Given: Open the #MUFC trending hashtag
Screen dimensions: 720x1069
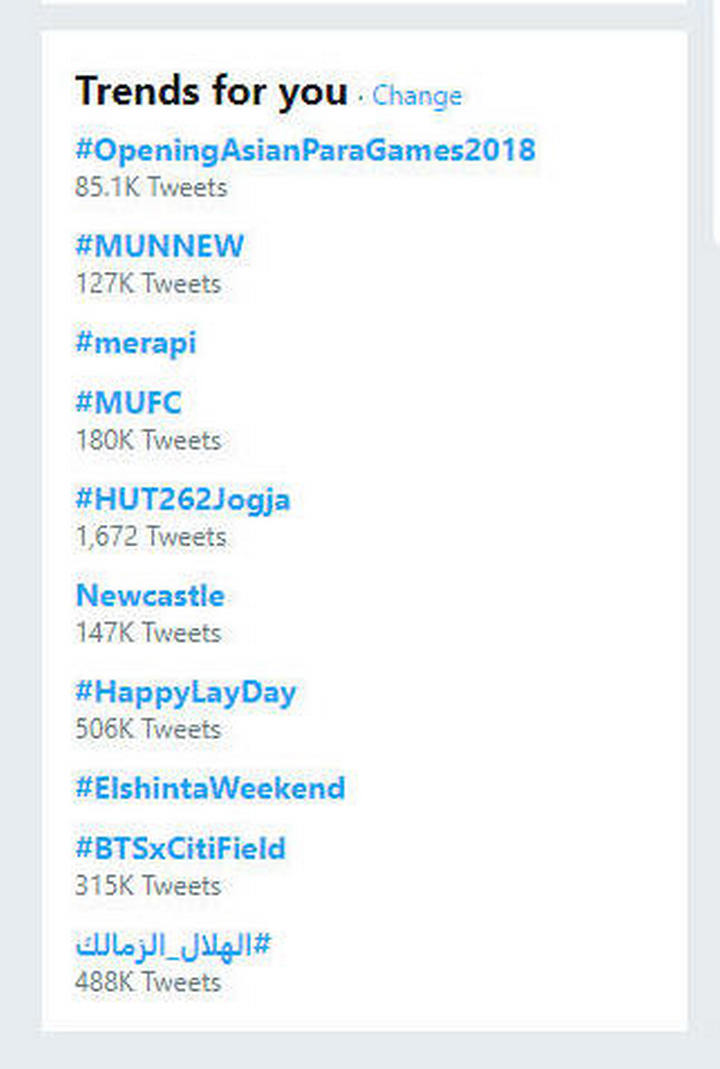Looking at the screenshot, I should (x=129, y=402).
